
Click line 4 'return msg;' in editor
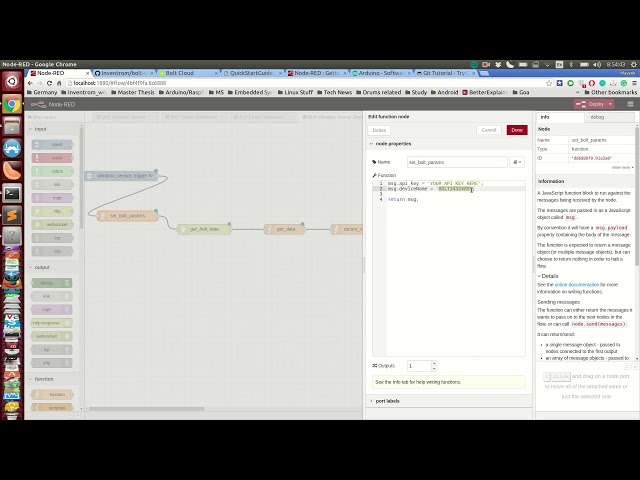coord(403,200)
